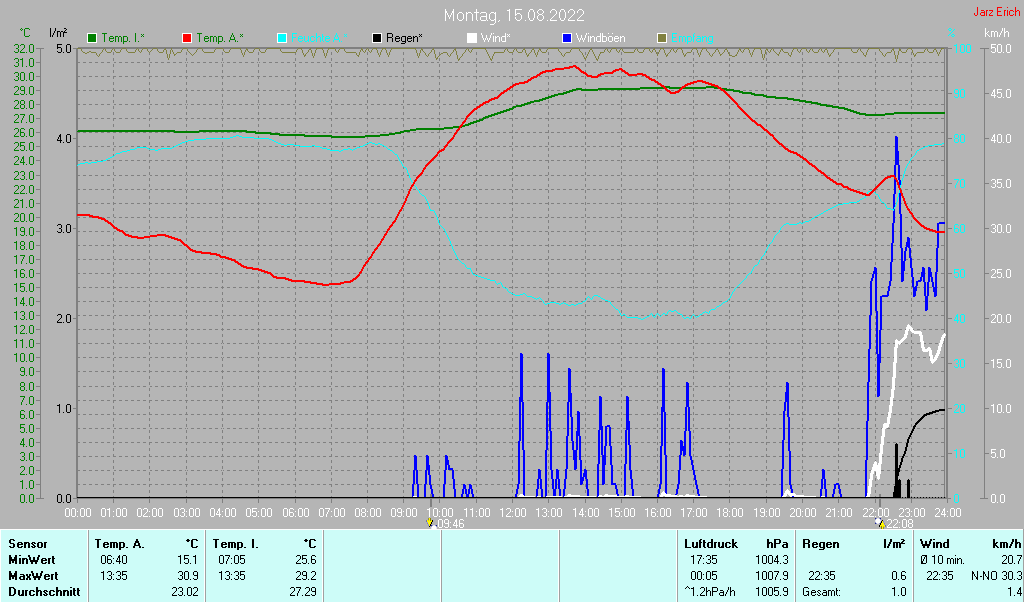Viewport: 1024px width, 602px height.
Task: Click the 'Wind' table column header
Action: pyautogui.click(x=935, y=544)
